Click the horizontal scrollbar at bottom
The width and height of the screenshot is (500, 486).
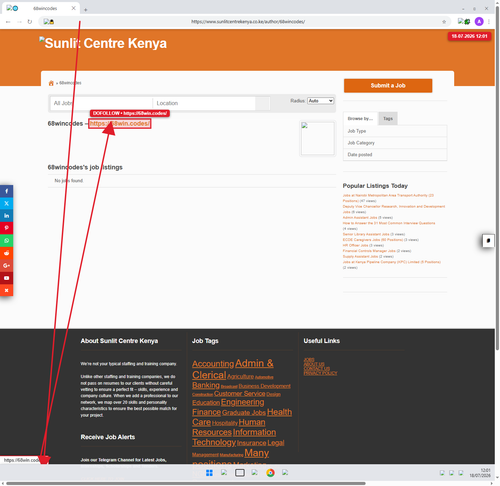click(x=186, y=483)
